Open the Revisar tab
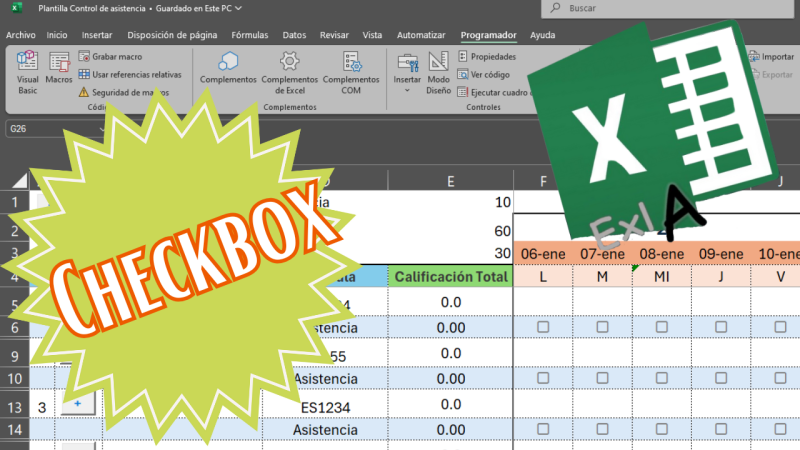Viewport: 800px width, 450px height. (x=334, y=35)
